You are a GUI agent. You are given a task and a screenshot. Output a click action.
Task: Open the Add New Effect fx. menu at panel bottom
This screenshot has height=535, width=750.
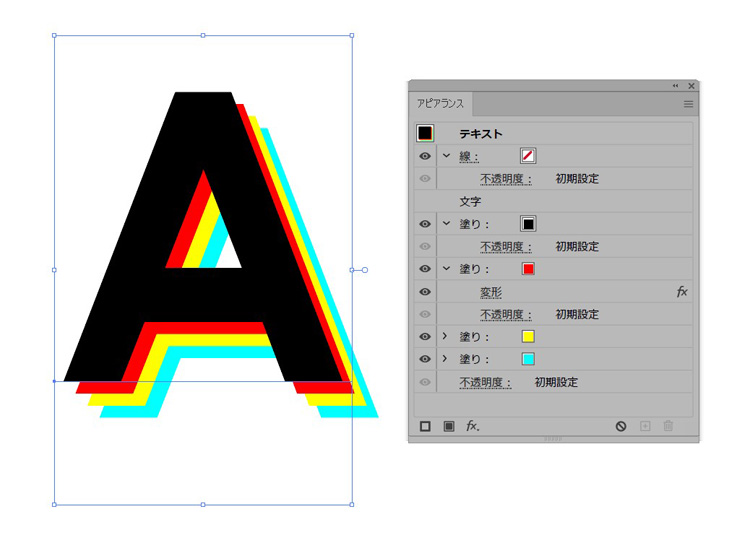pos(473,426)
